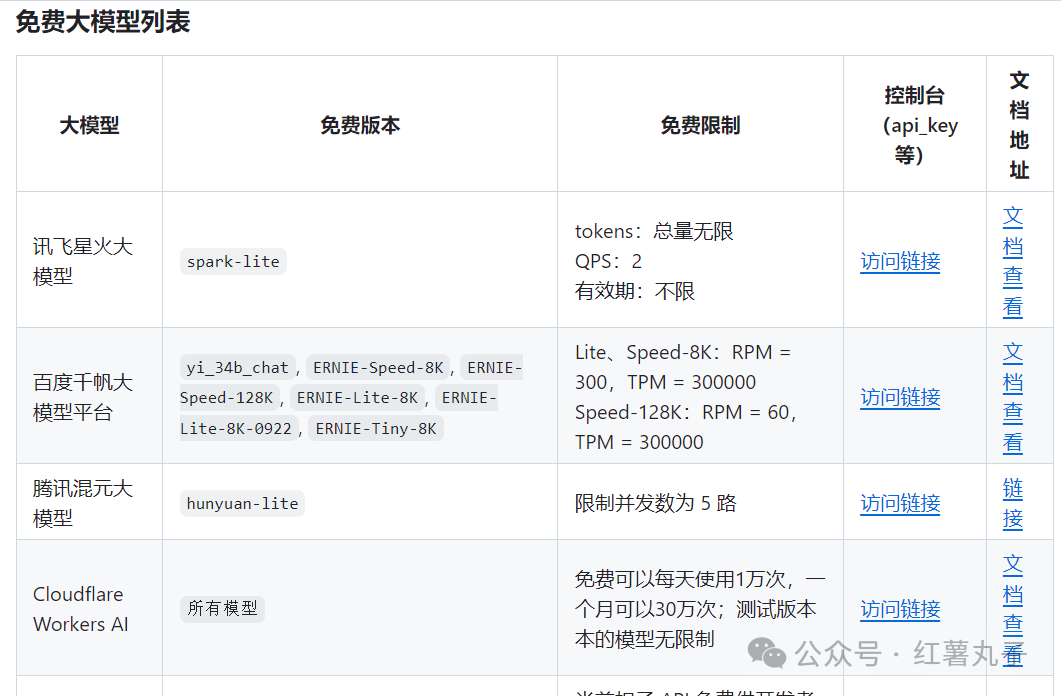Image resolution: width=1061 pixels, height=696 pixels.
Task: Click the 链接 doc link for 腾讯混元大模型
Action: pyautogui.click(x=1012, y=503)
